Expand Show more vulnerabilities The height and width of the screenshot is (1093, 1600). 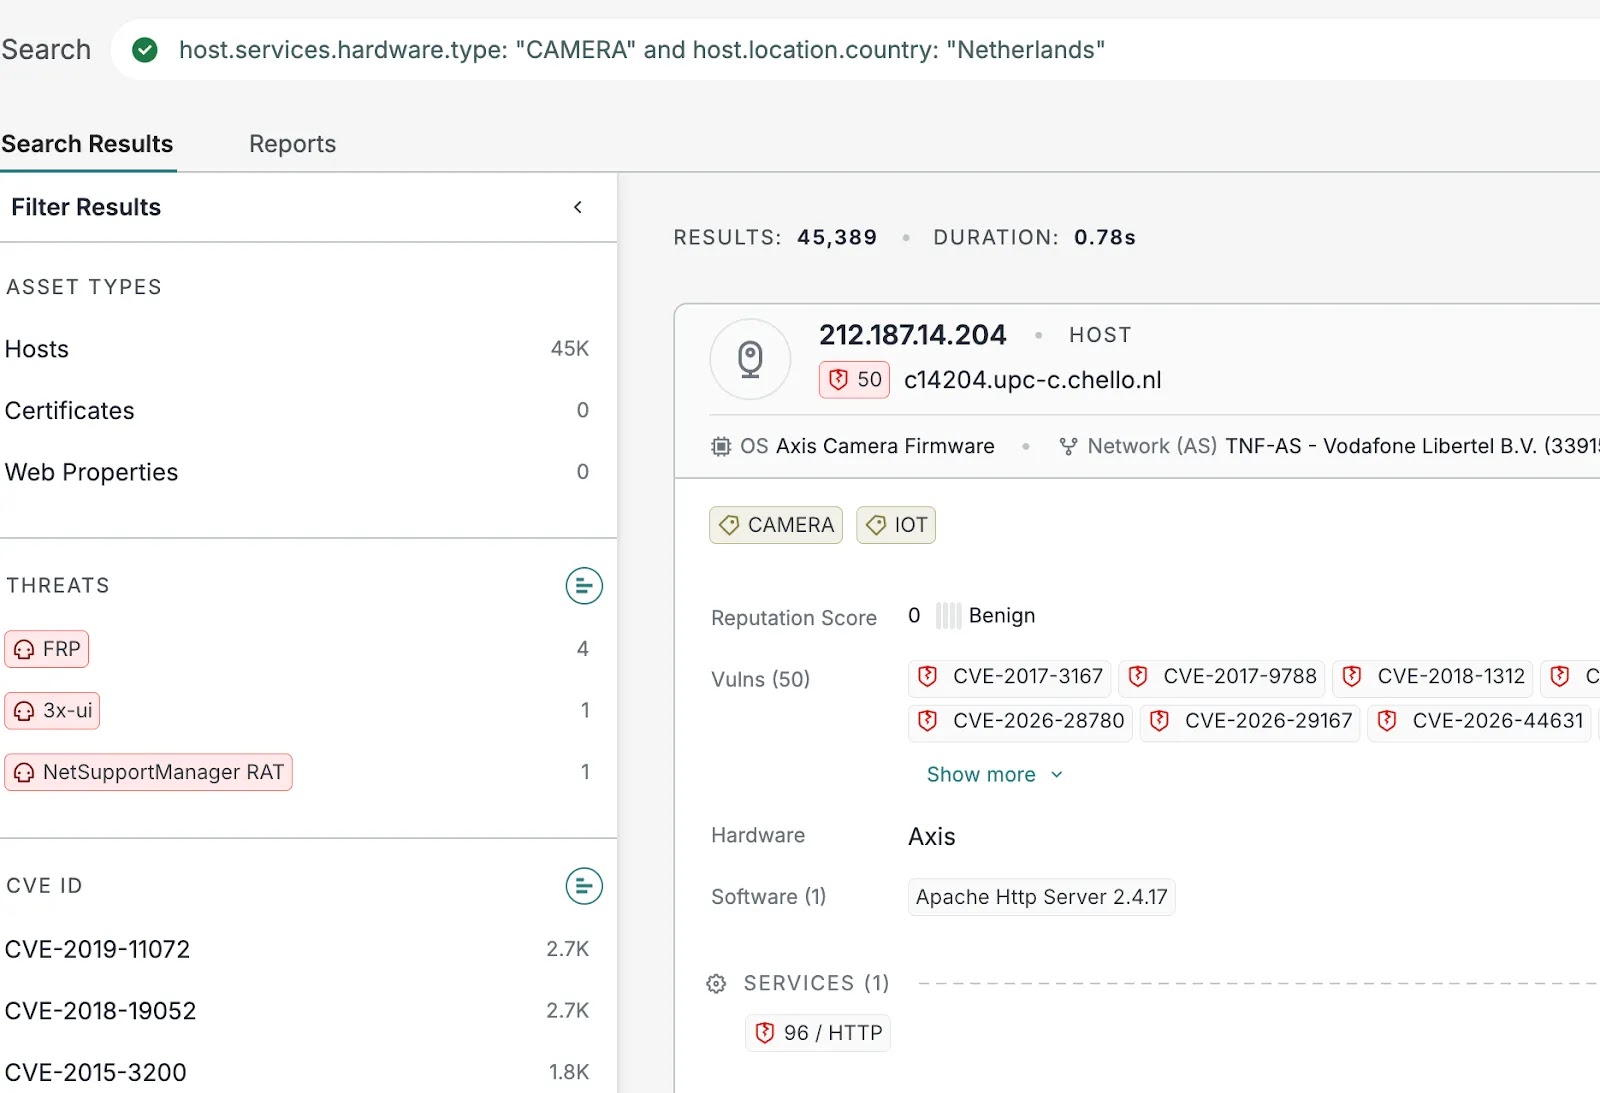995,775
